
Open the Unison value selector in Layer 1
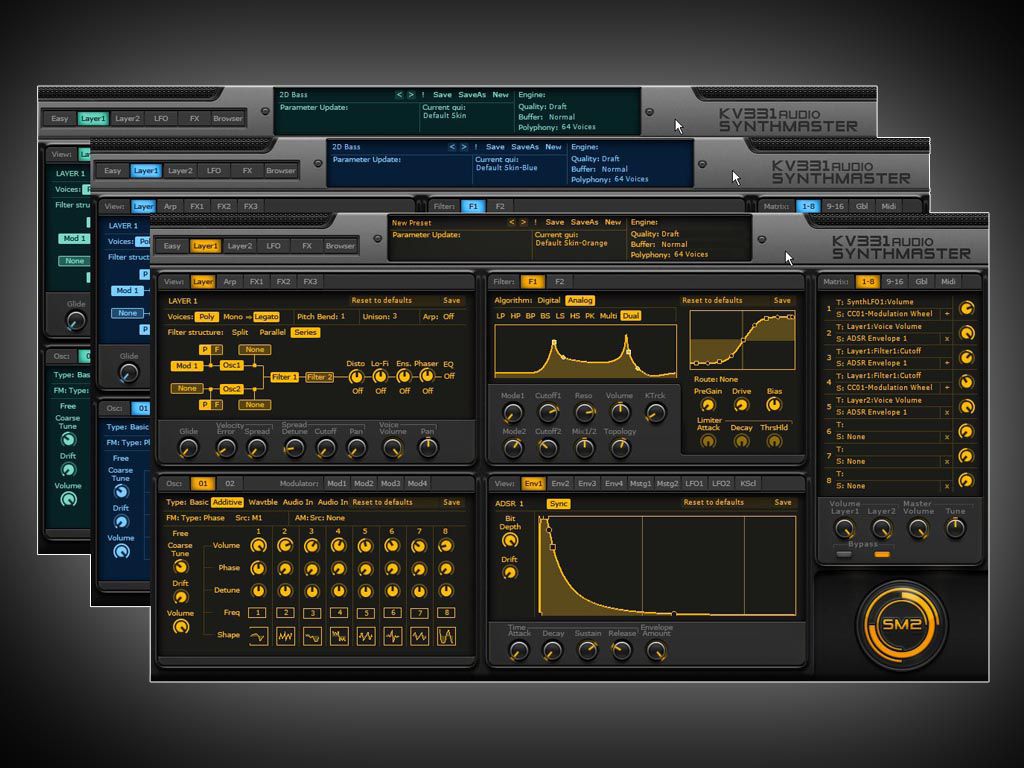click(x=394, y=316)
